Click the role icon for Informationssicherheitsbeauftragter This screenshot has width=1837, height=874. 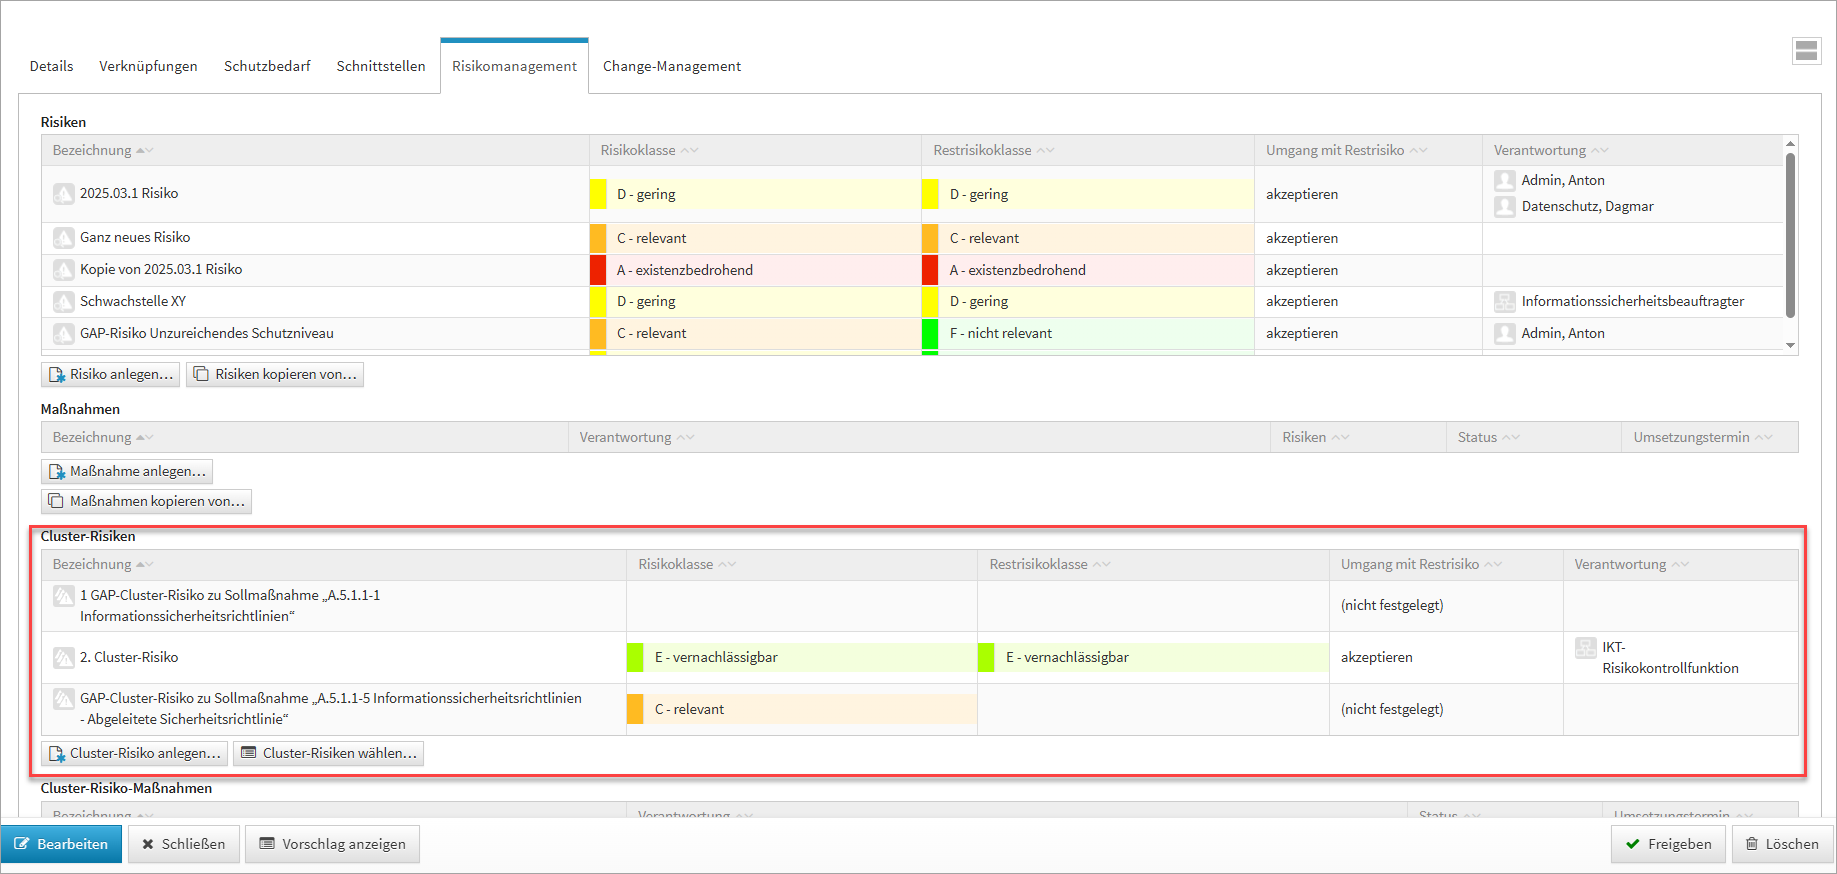1504,302
